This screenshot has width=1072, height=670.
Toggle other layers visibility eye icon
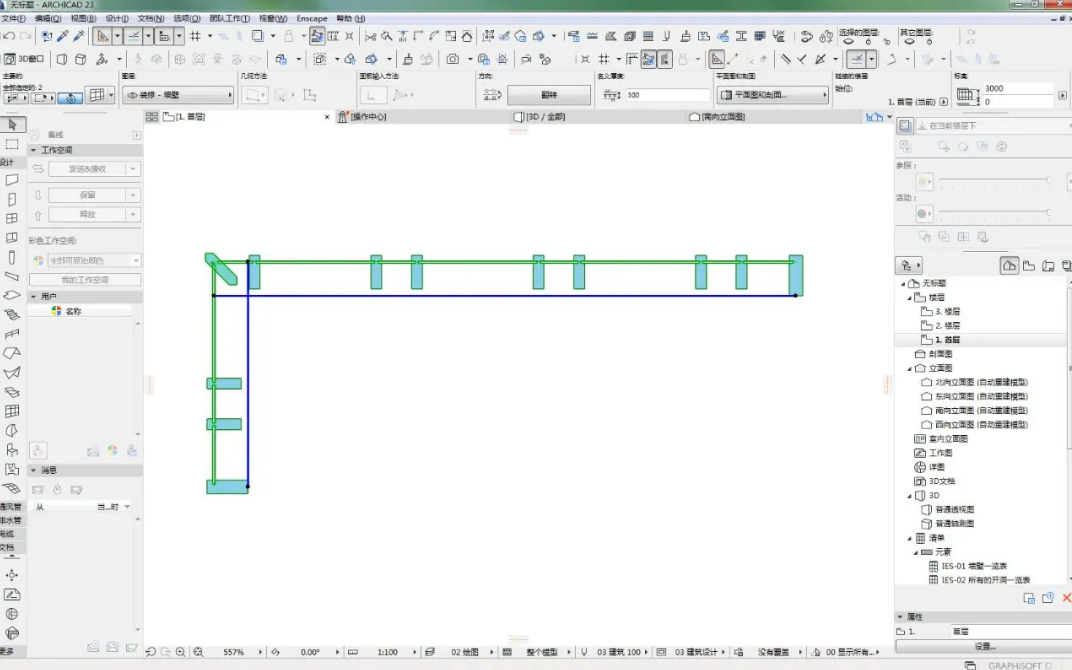click(909, 42)
